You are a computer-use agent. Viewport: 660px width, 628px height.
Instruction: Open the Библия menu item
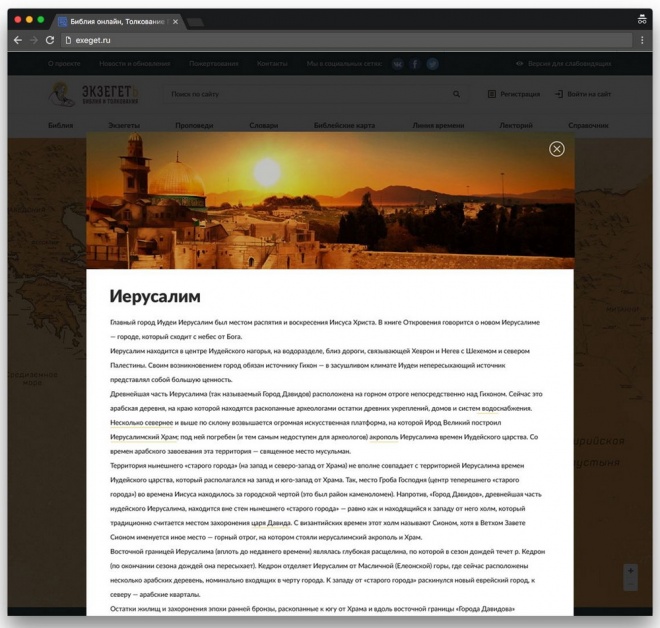61,125
